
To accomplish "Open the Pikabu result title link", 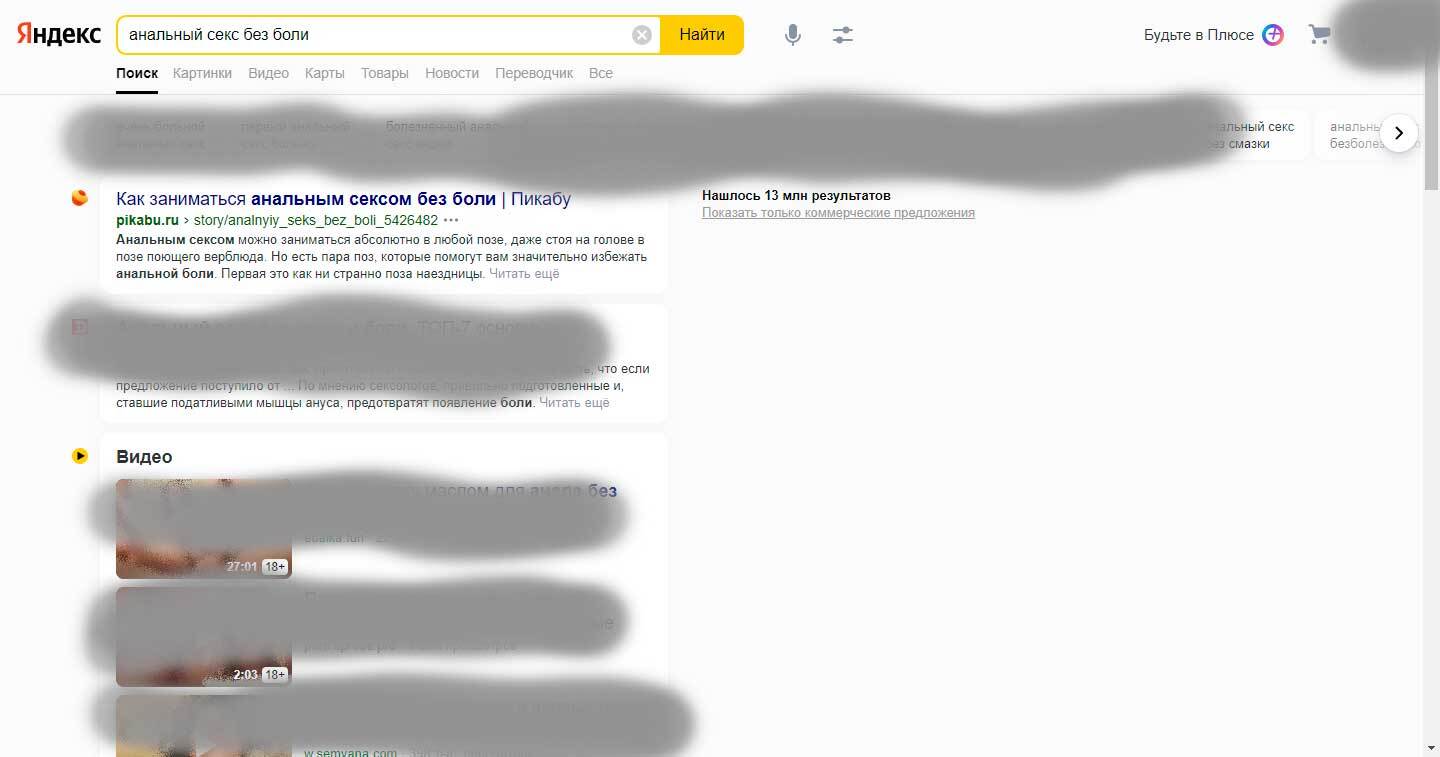I will pos(343,199).
